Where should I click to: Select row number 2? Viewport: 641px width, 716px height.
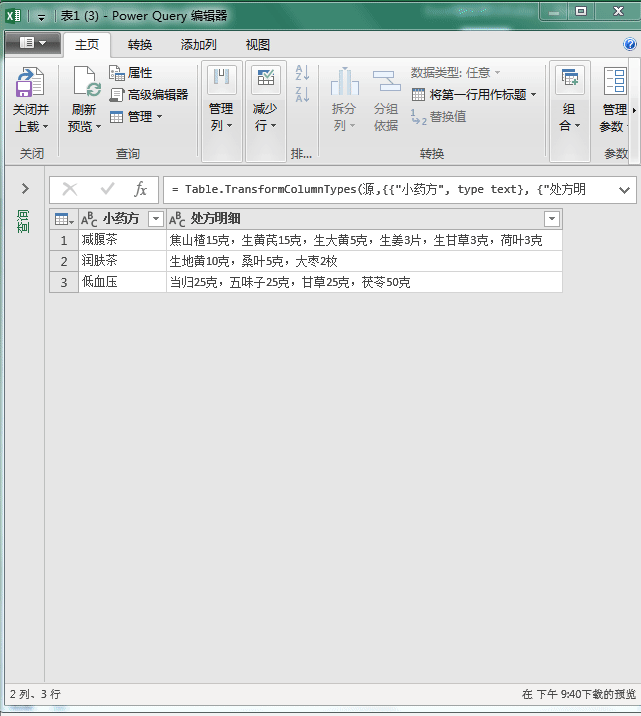(x=64, y=261)
